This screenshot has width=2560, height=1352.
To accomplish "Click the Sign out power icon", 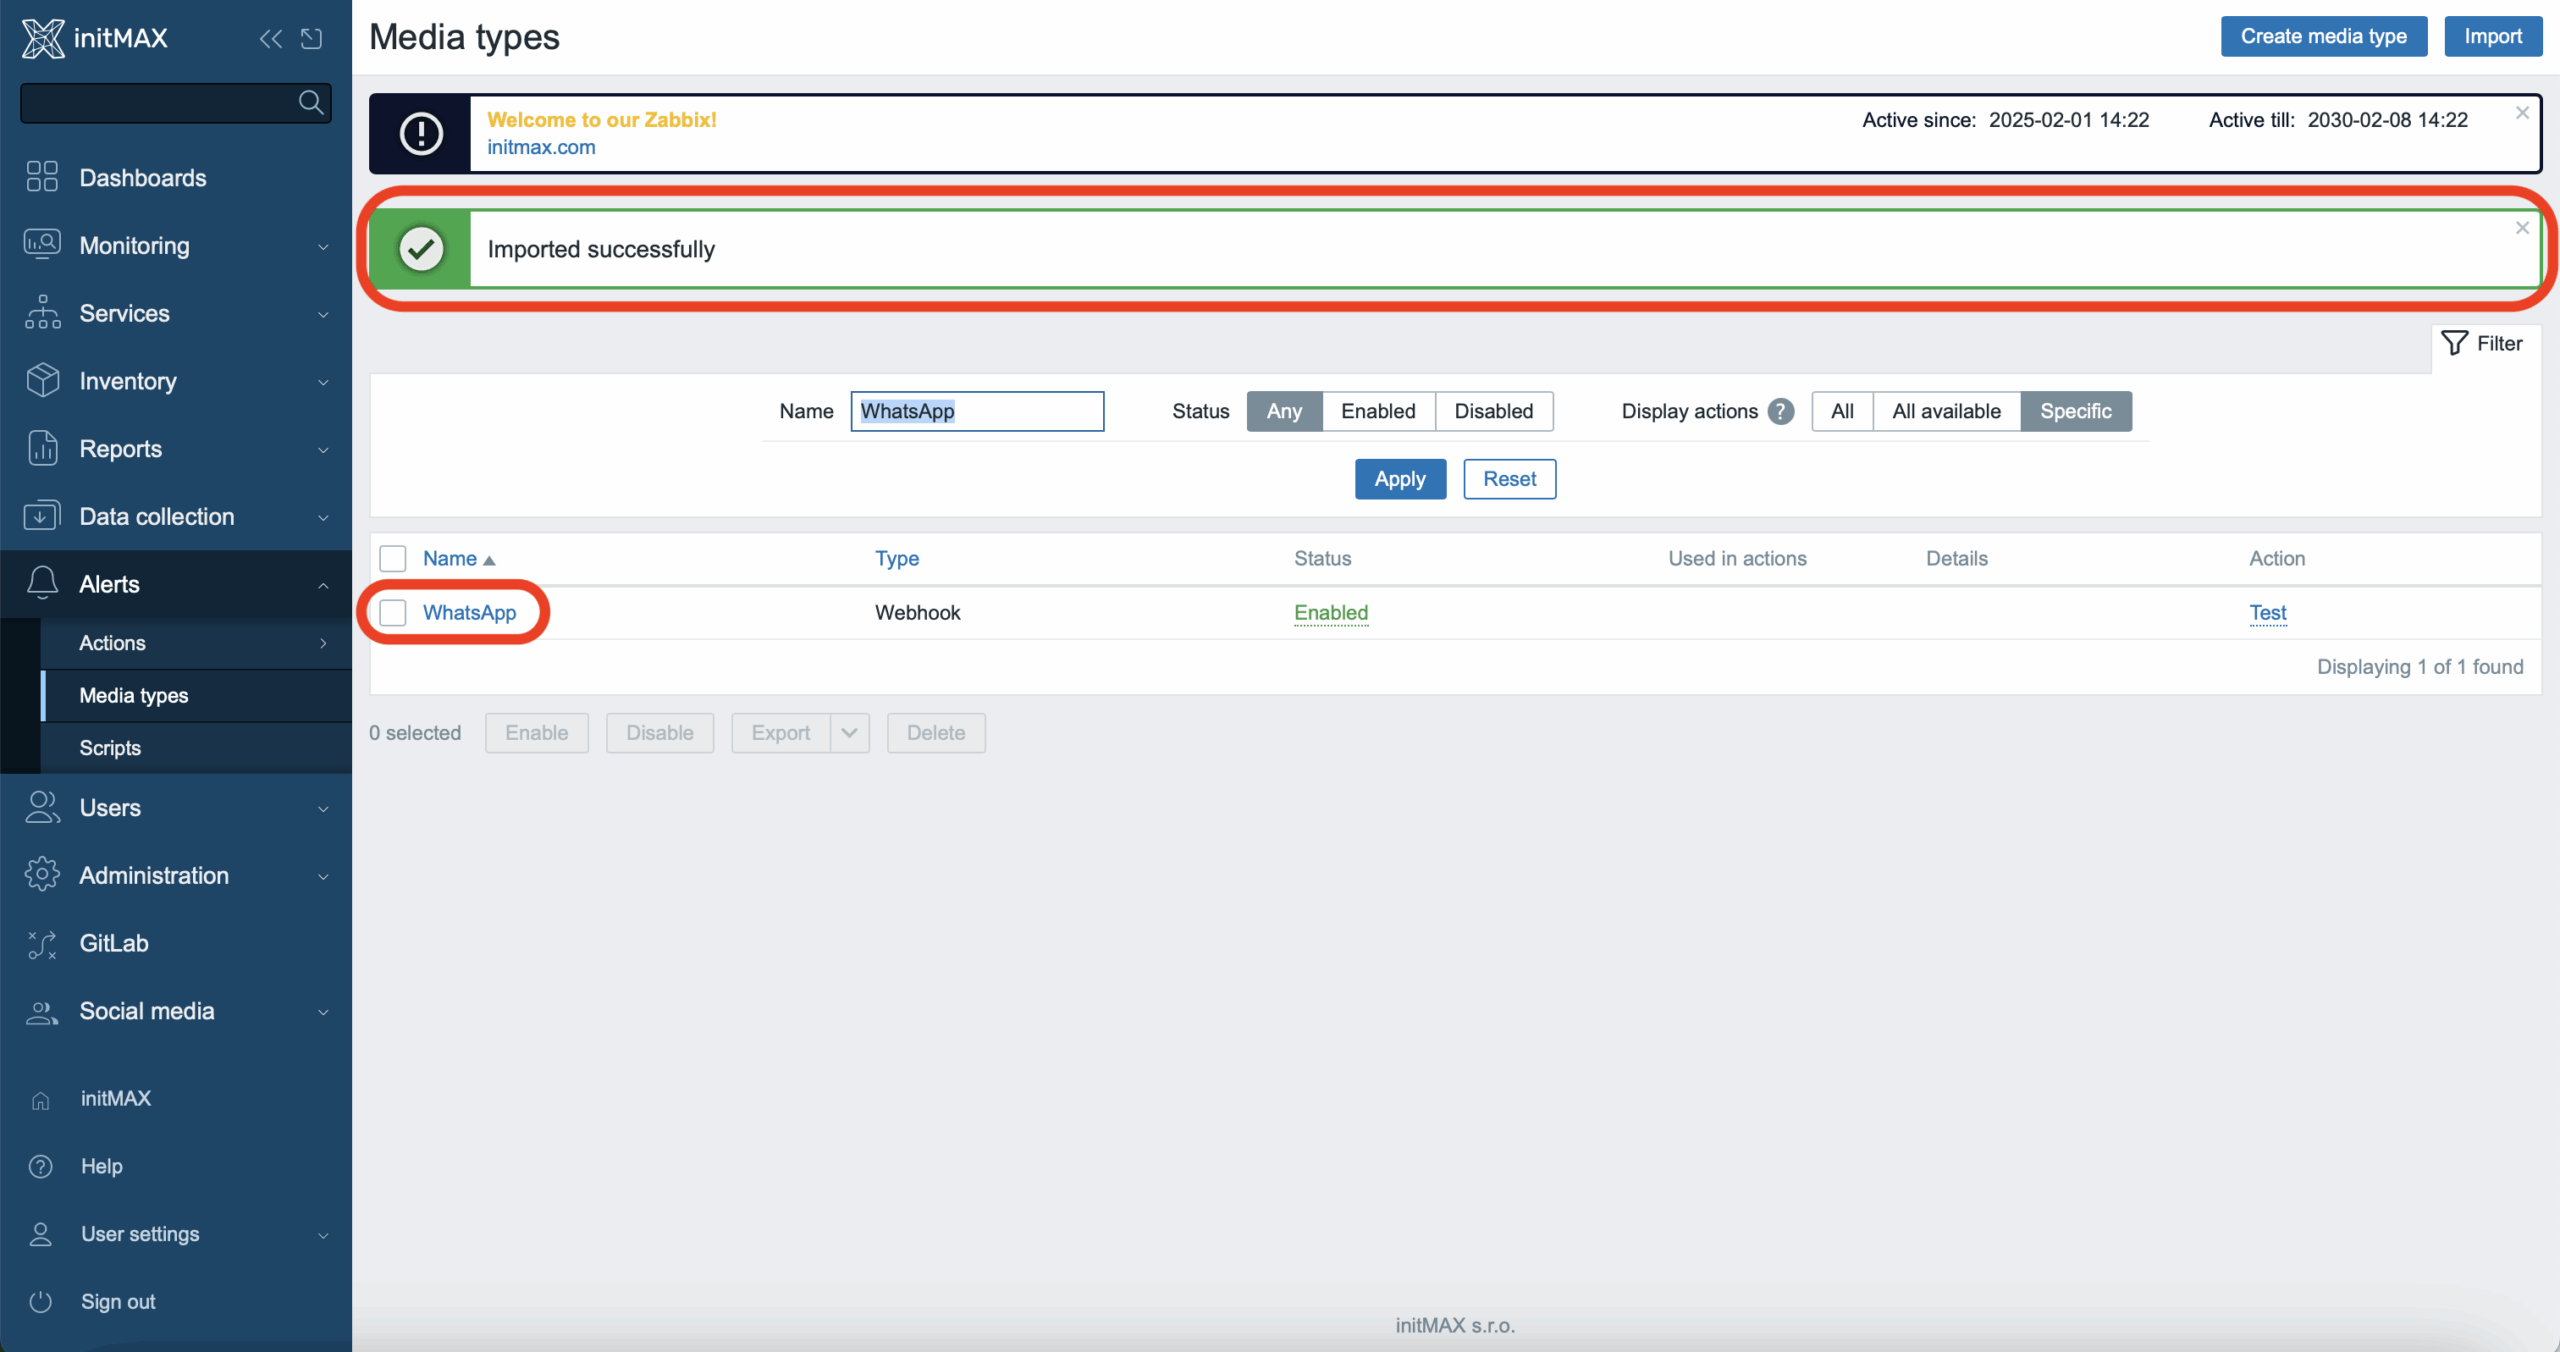I will click(x=41, y=1302).
